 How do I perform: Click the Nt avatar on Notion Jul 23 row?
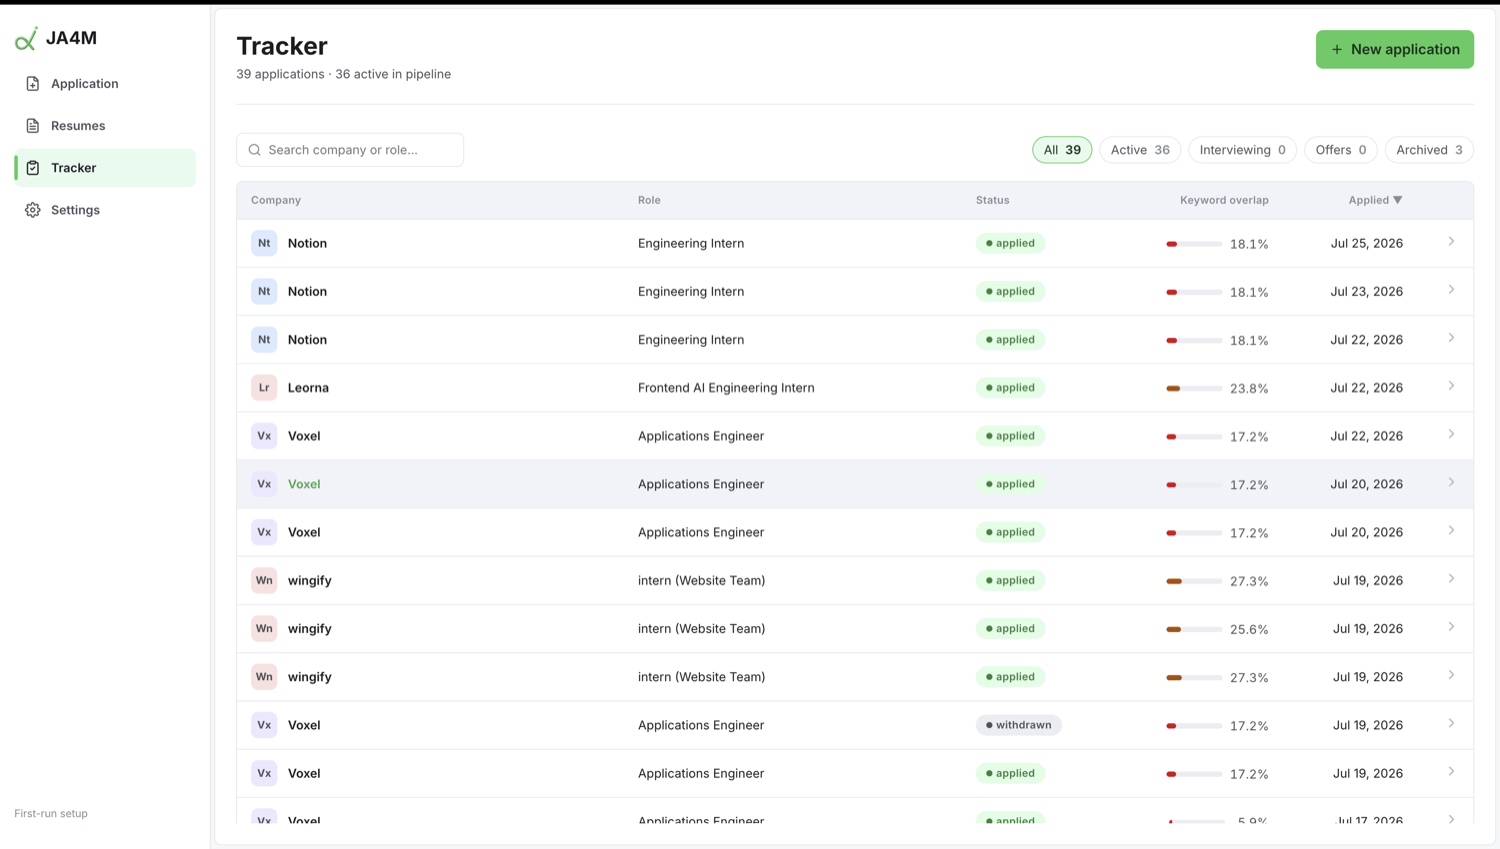pyautogui.click(x=264, y=291)
